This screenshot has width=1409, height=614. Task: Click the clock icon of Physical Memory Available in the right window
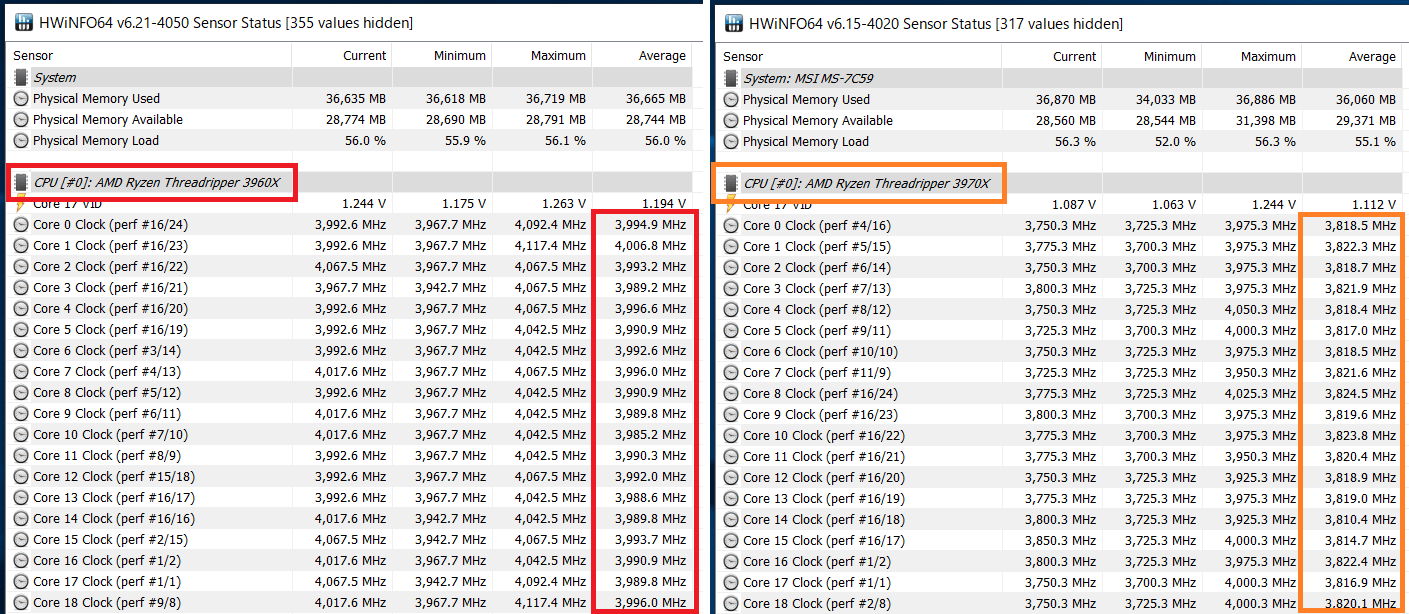(x=731, y=120)
